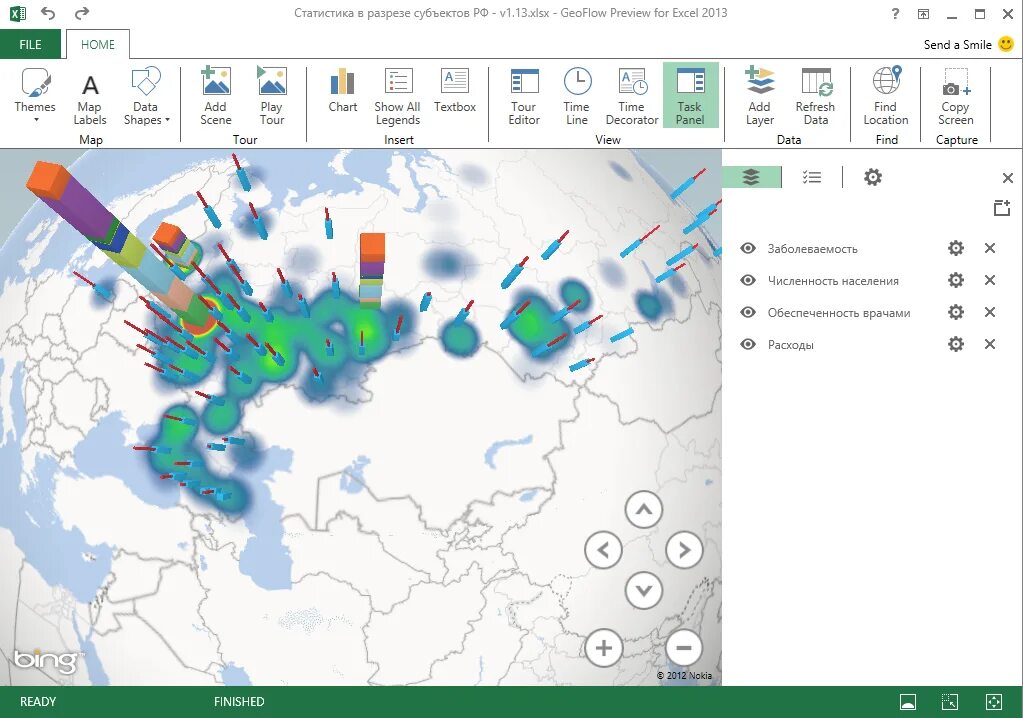
Task: Open the Data Shapes dropdown
Action: [146, 95]
